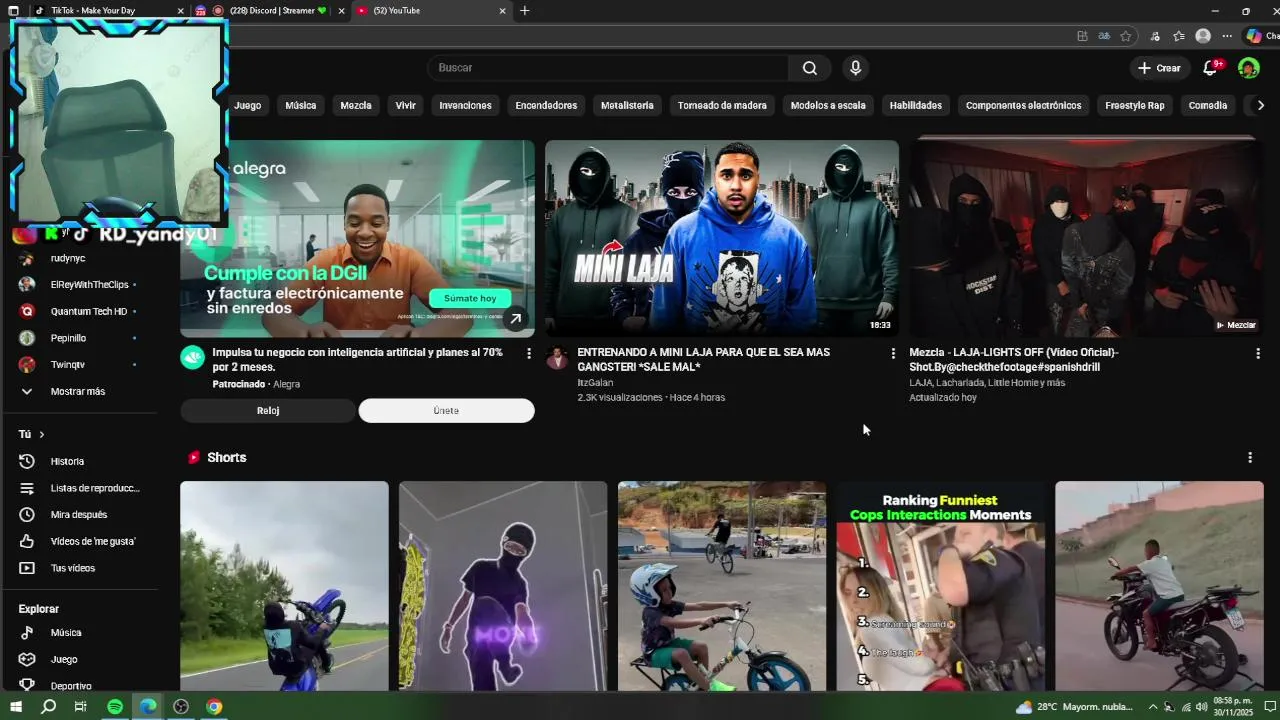Open the taskbar volume speaker icon
The height and width of the screenshot is (720, 1280).
1201,707
